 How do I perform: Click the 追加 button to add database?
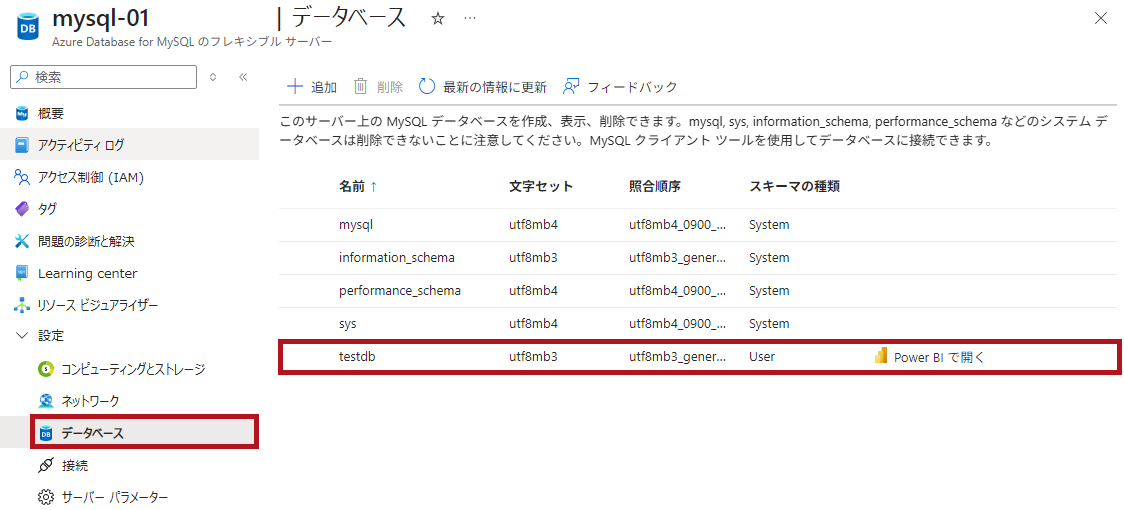click(x=312, y=87)
